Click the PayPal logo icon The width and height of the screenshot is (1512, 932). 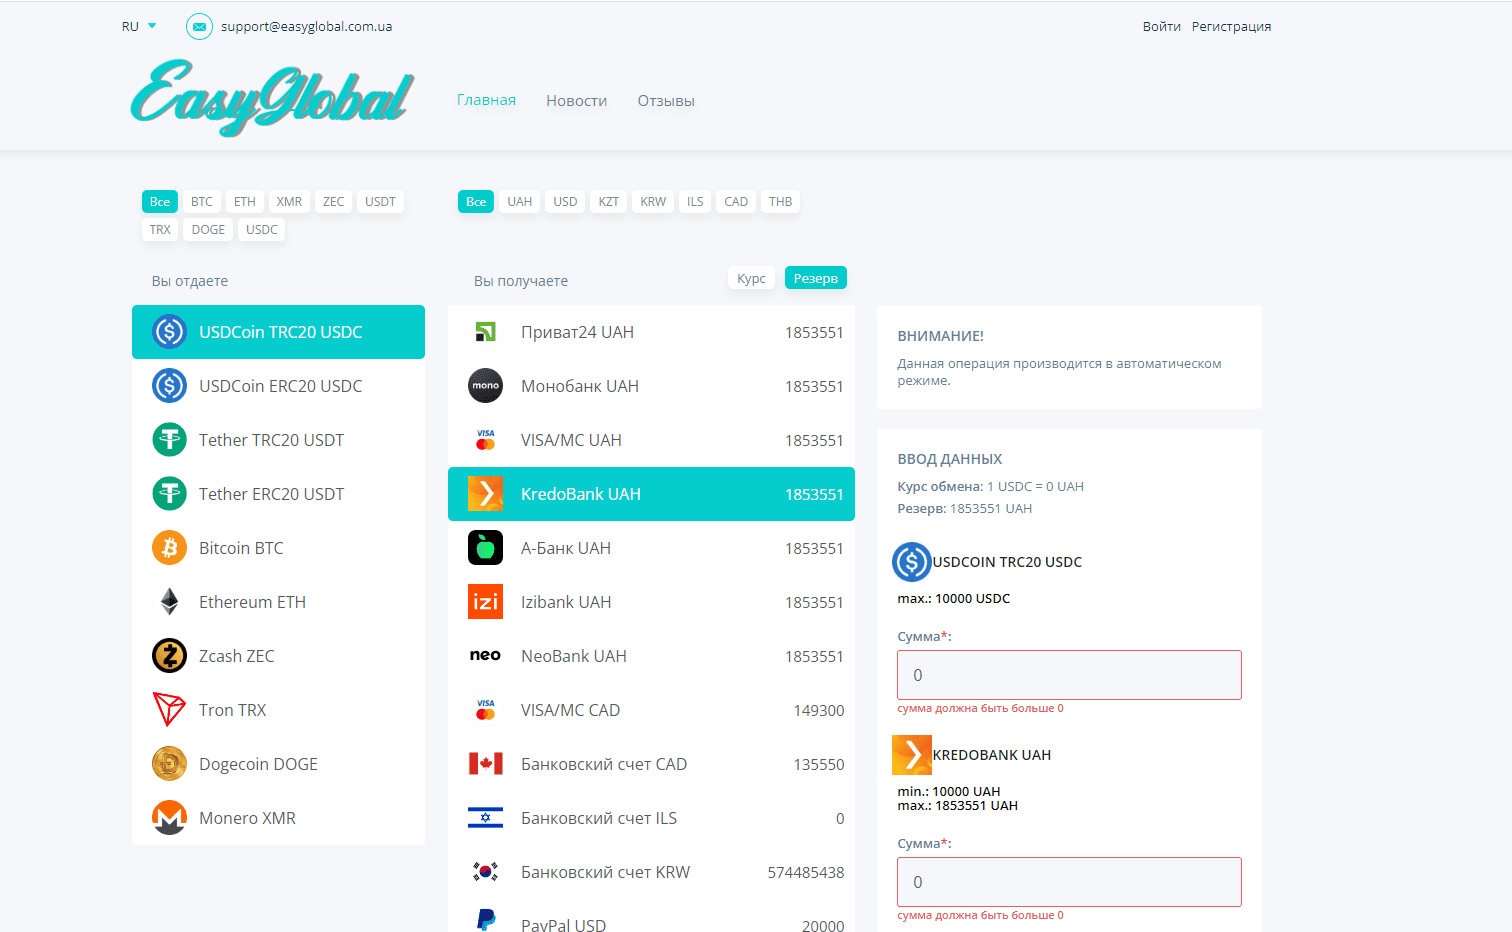coord(485,920)
